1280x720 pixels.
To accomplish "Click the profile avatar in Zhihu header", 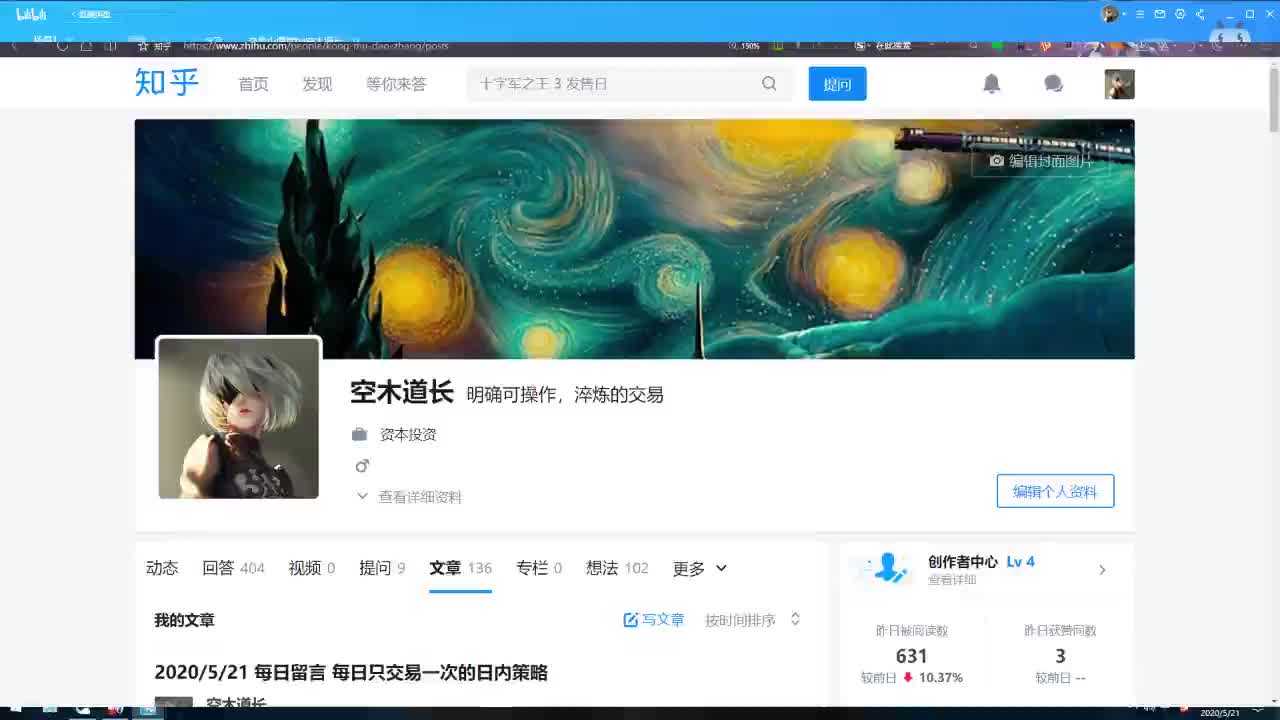I will click(x=1119, y=84).
